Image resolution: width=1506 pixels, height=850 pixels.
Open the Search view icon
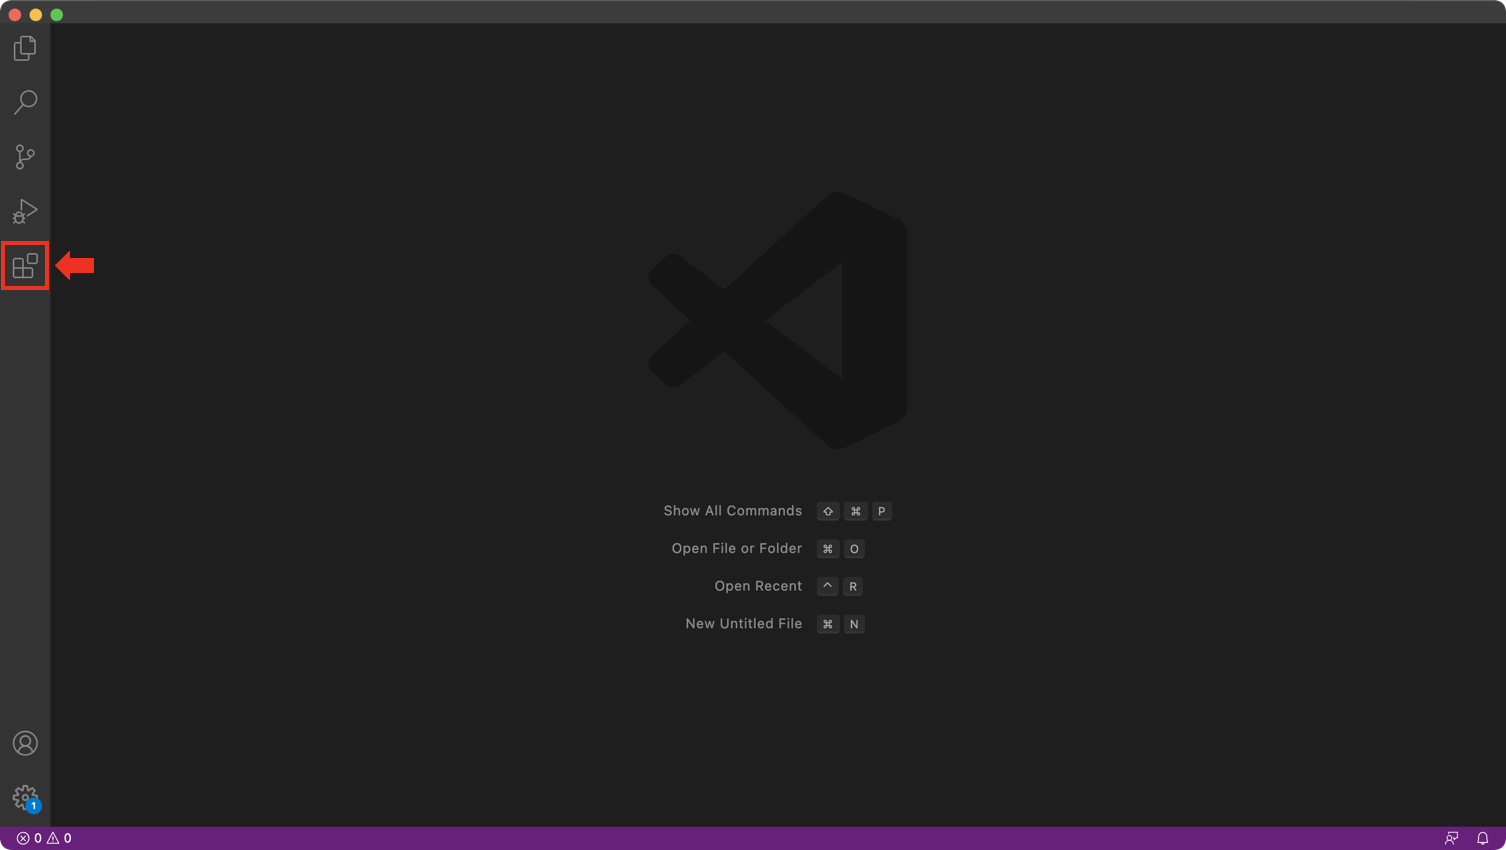25,102
